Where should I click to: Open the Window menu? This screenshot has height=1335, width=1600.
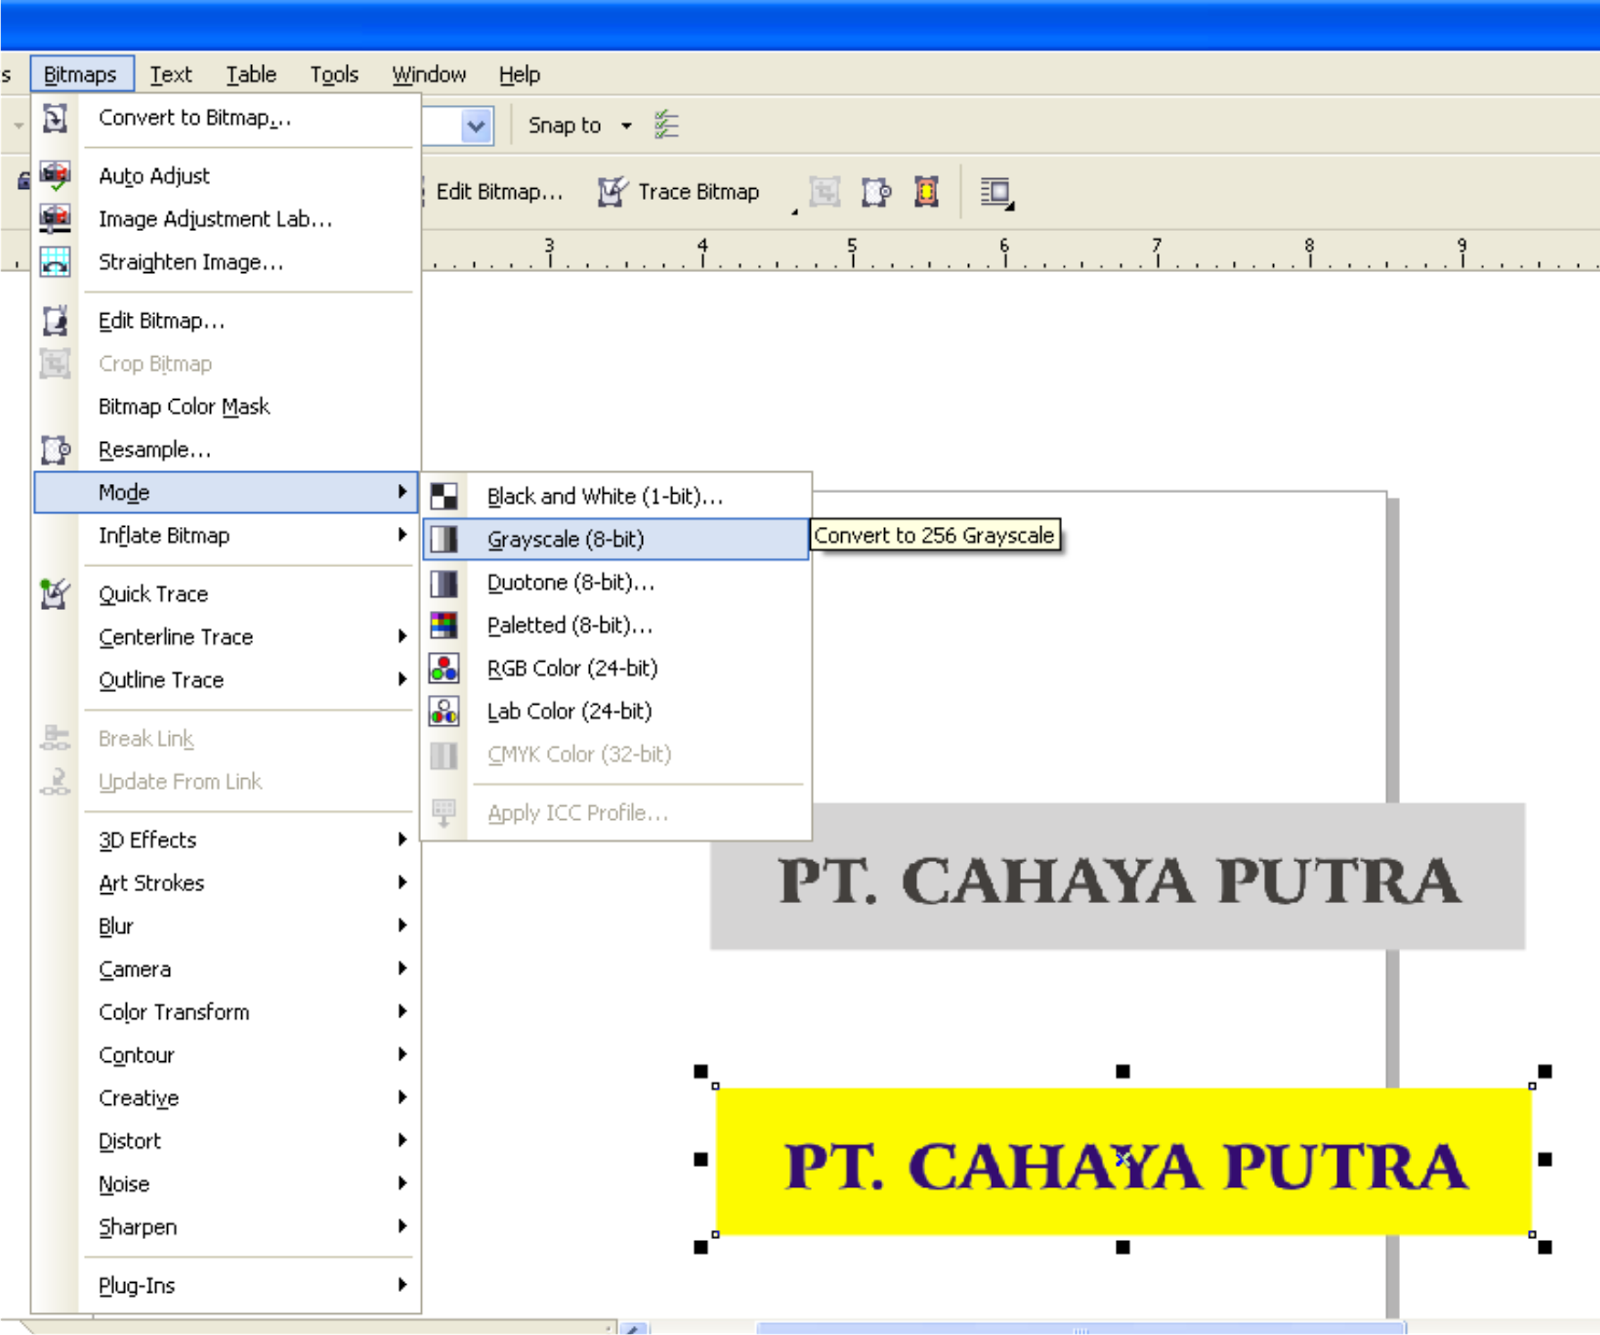coord(428,73)
